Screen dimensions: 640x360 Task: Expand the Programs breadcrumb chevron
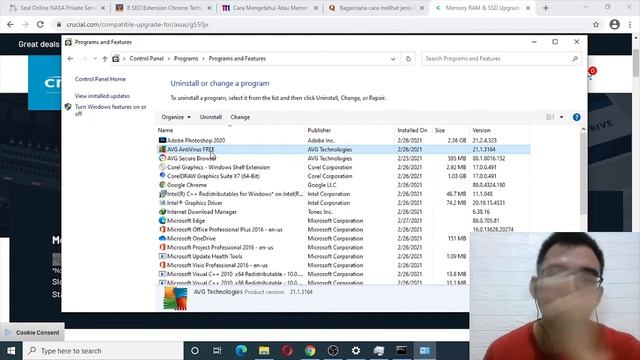203,59
